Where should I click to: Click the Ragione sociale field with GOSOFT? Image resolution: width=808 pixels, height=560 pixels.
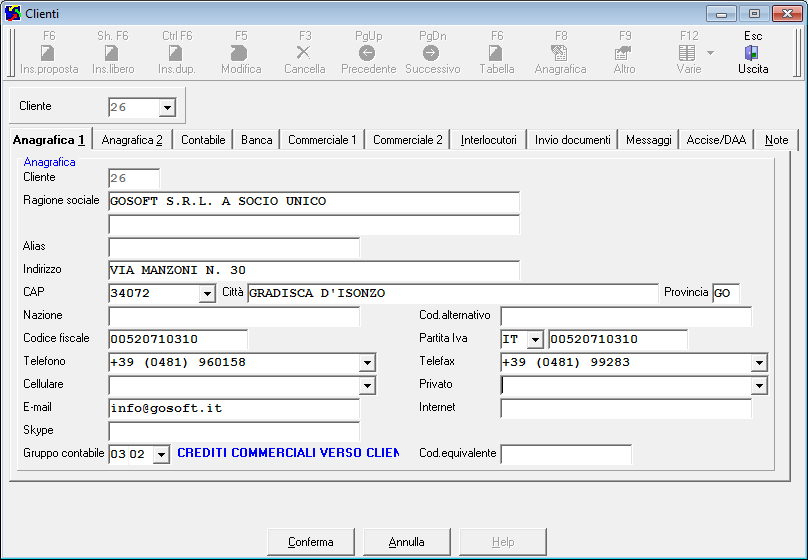click(314, 201)
